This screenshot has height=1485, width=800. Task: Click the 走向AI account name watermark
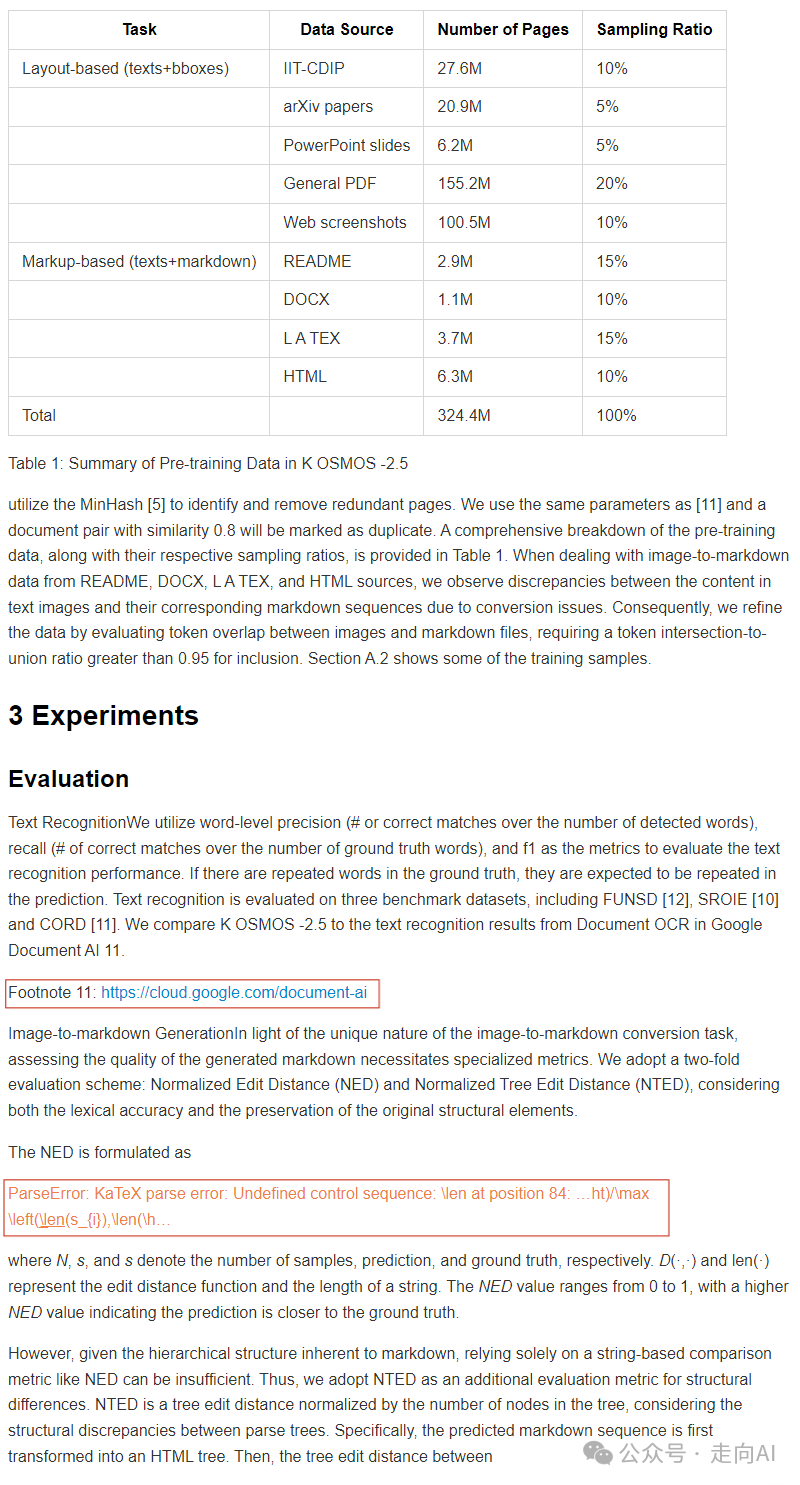pos(743,1453)
